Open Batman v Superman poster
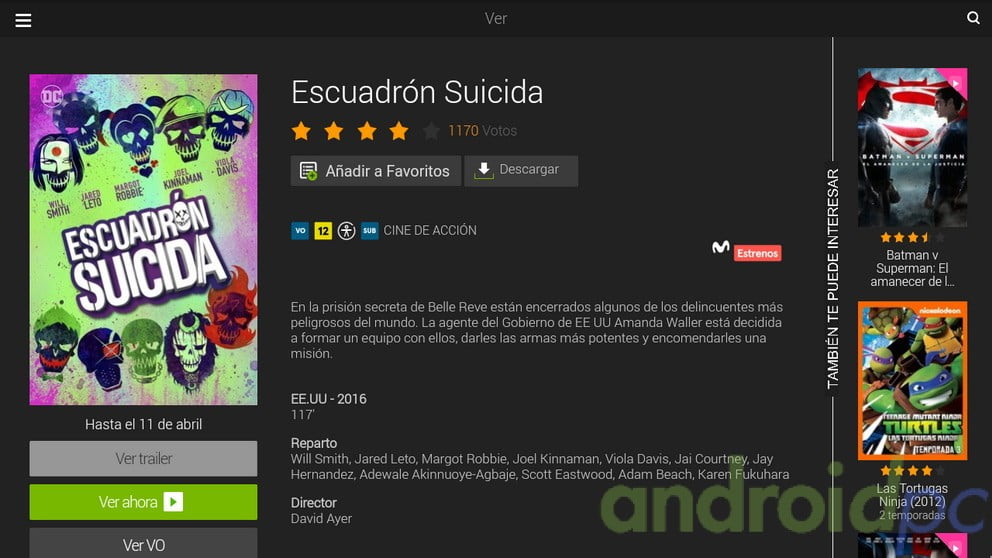 912,147
